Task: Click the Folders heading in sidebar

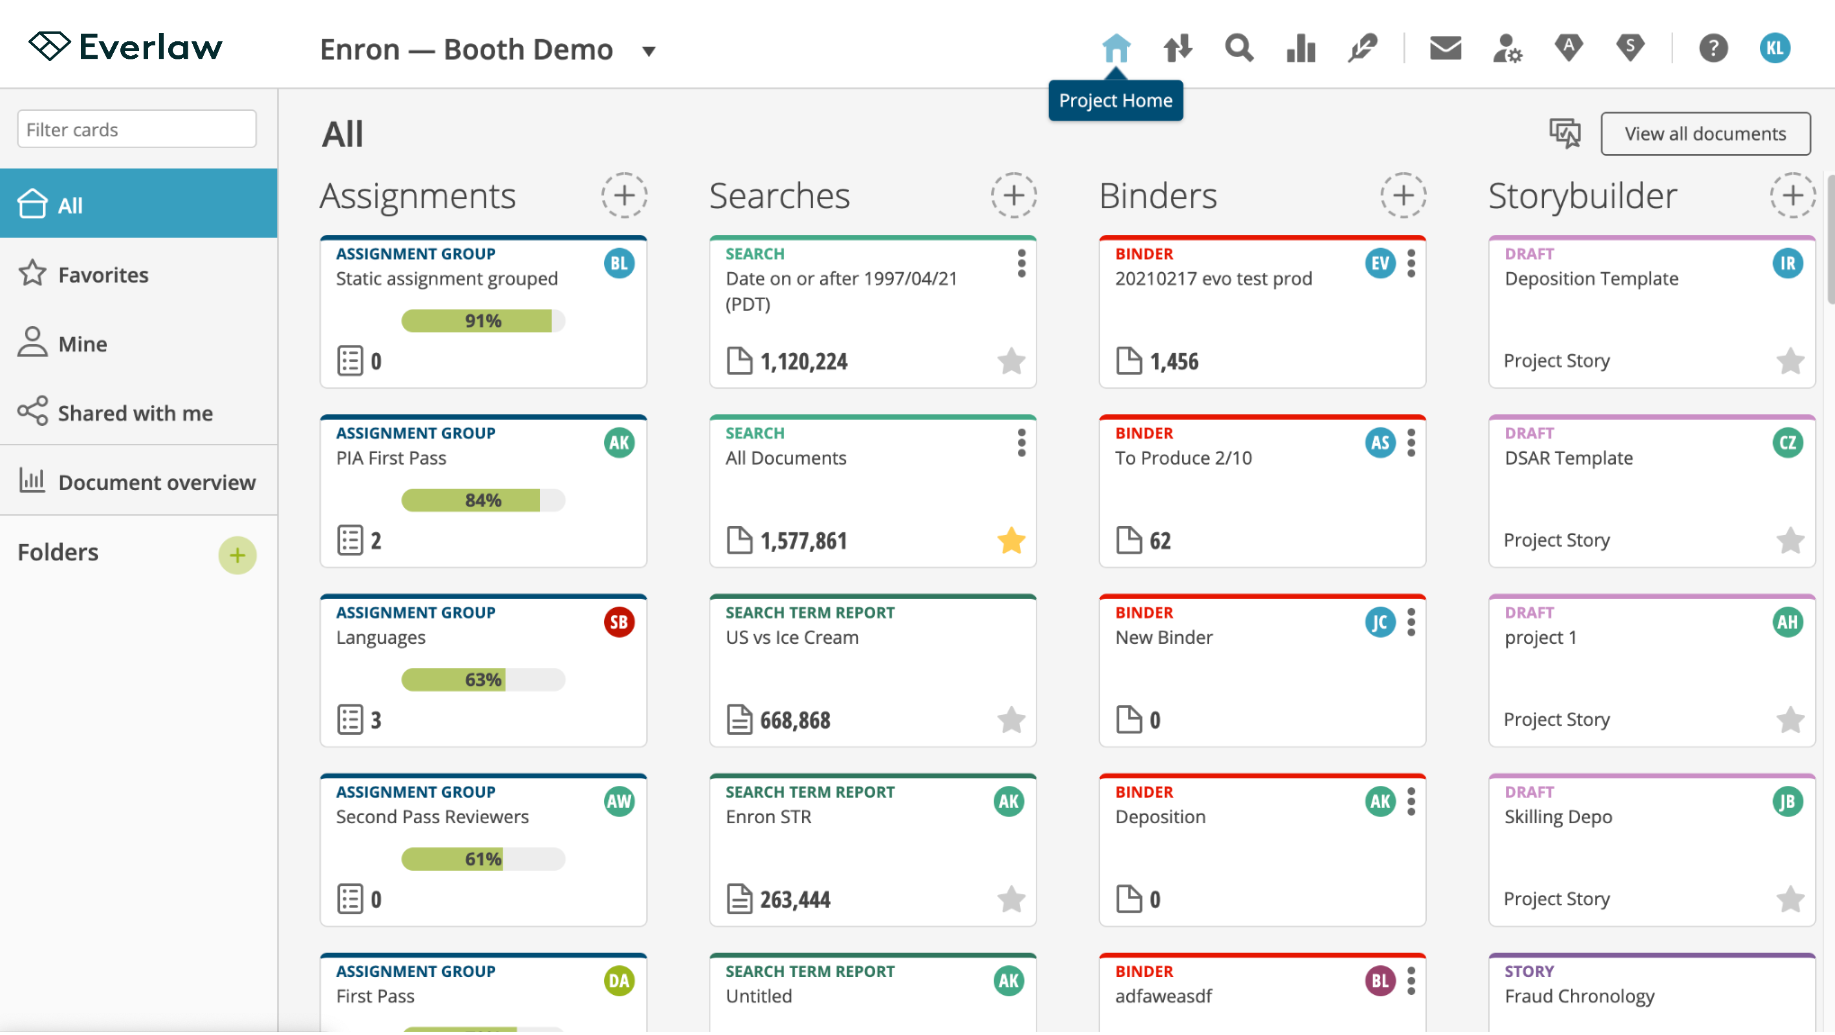Action: (x=58, y=552)
